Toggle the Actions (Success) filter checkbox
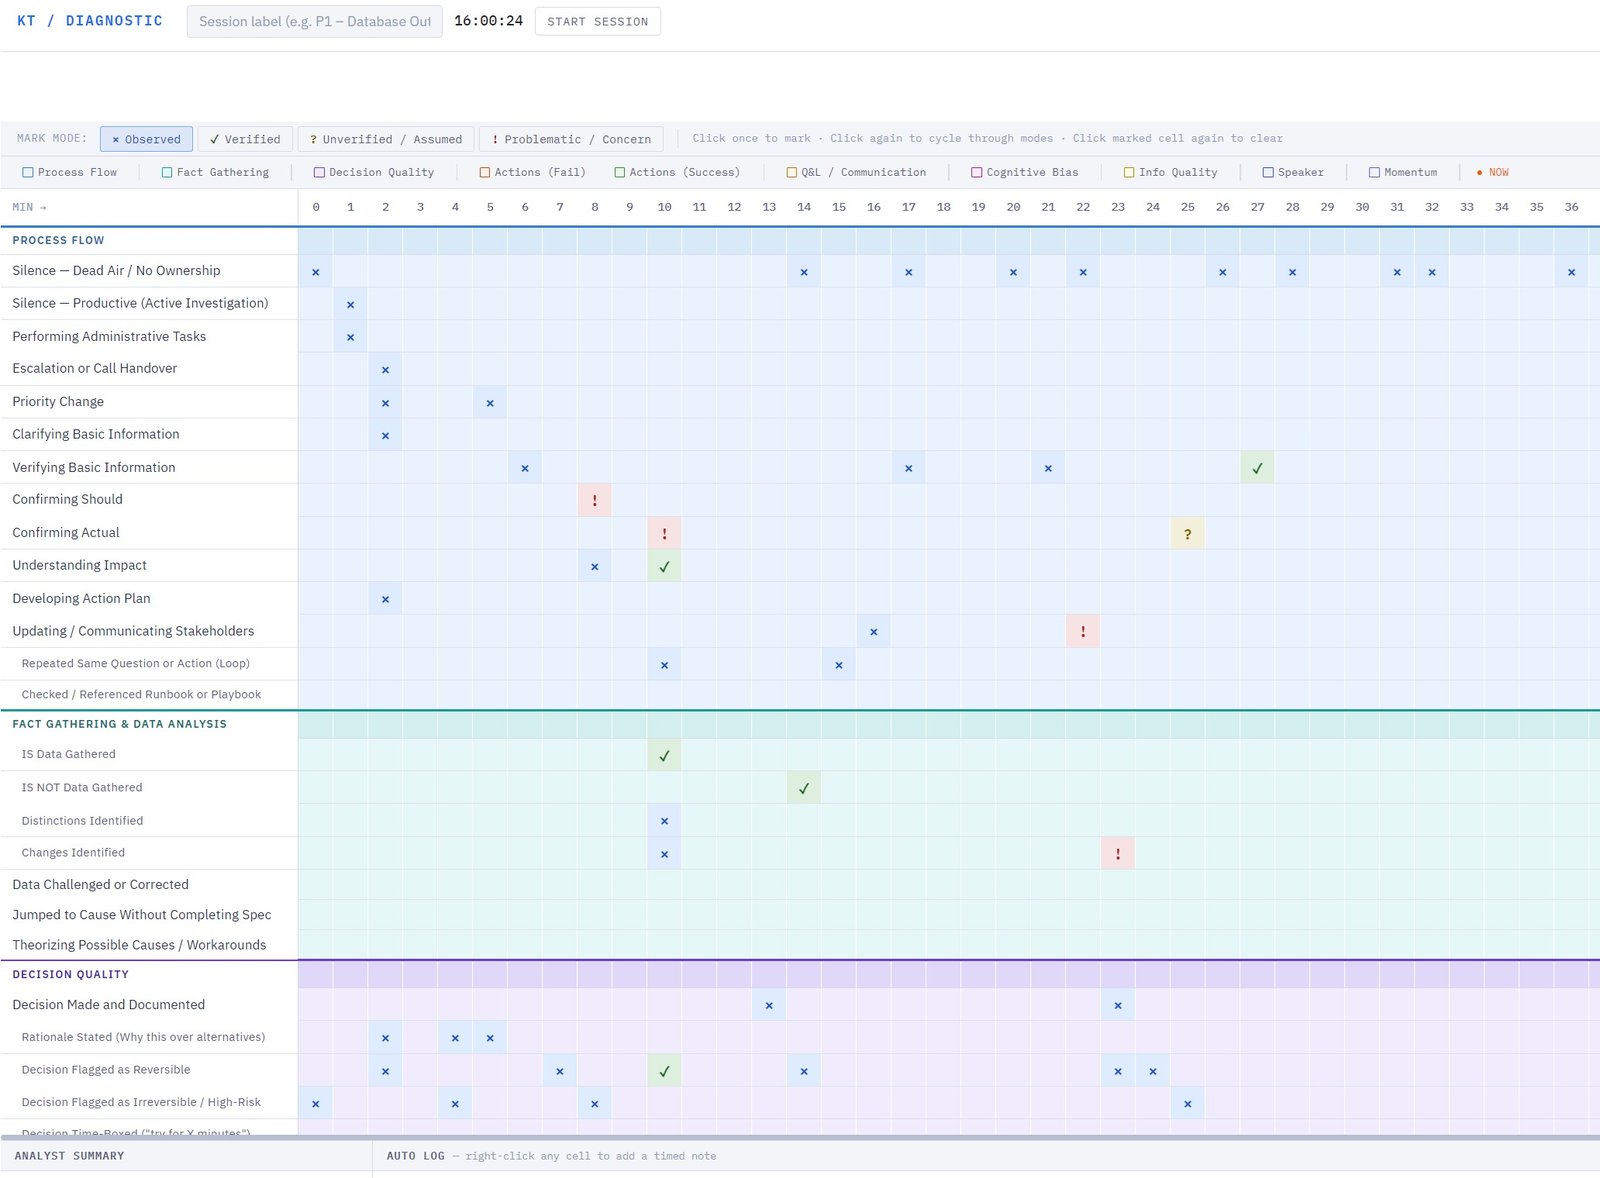The height and width of the screenshot is (1178, 1600). click(x=620, y=172)
